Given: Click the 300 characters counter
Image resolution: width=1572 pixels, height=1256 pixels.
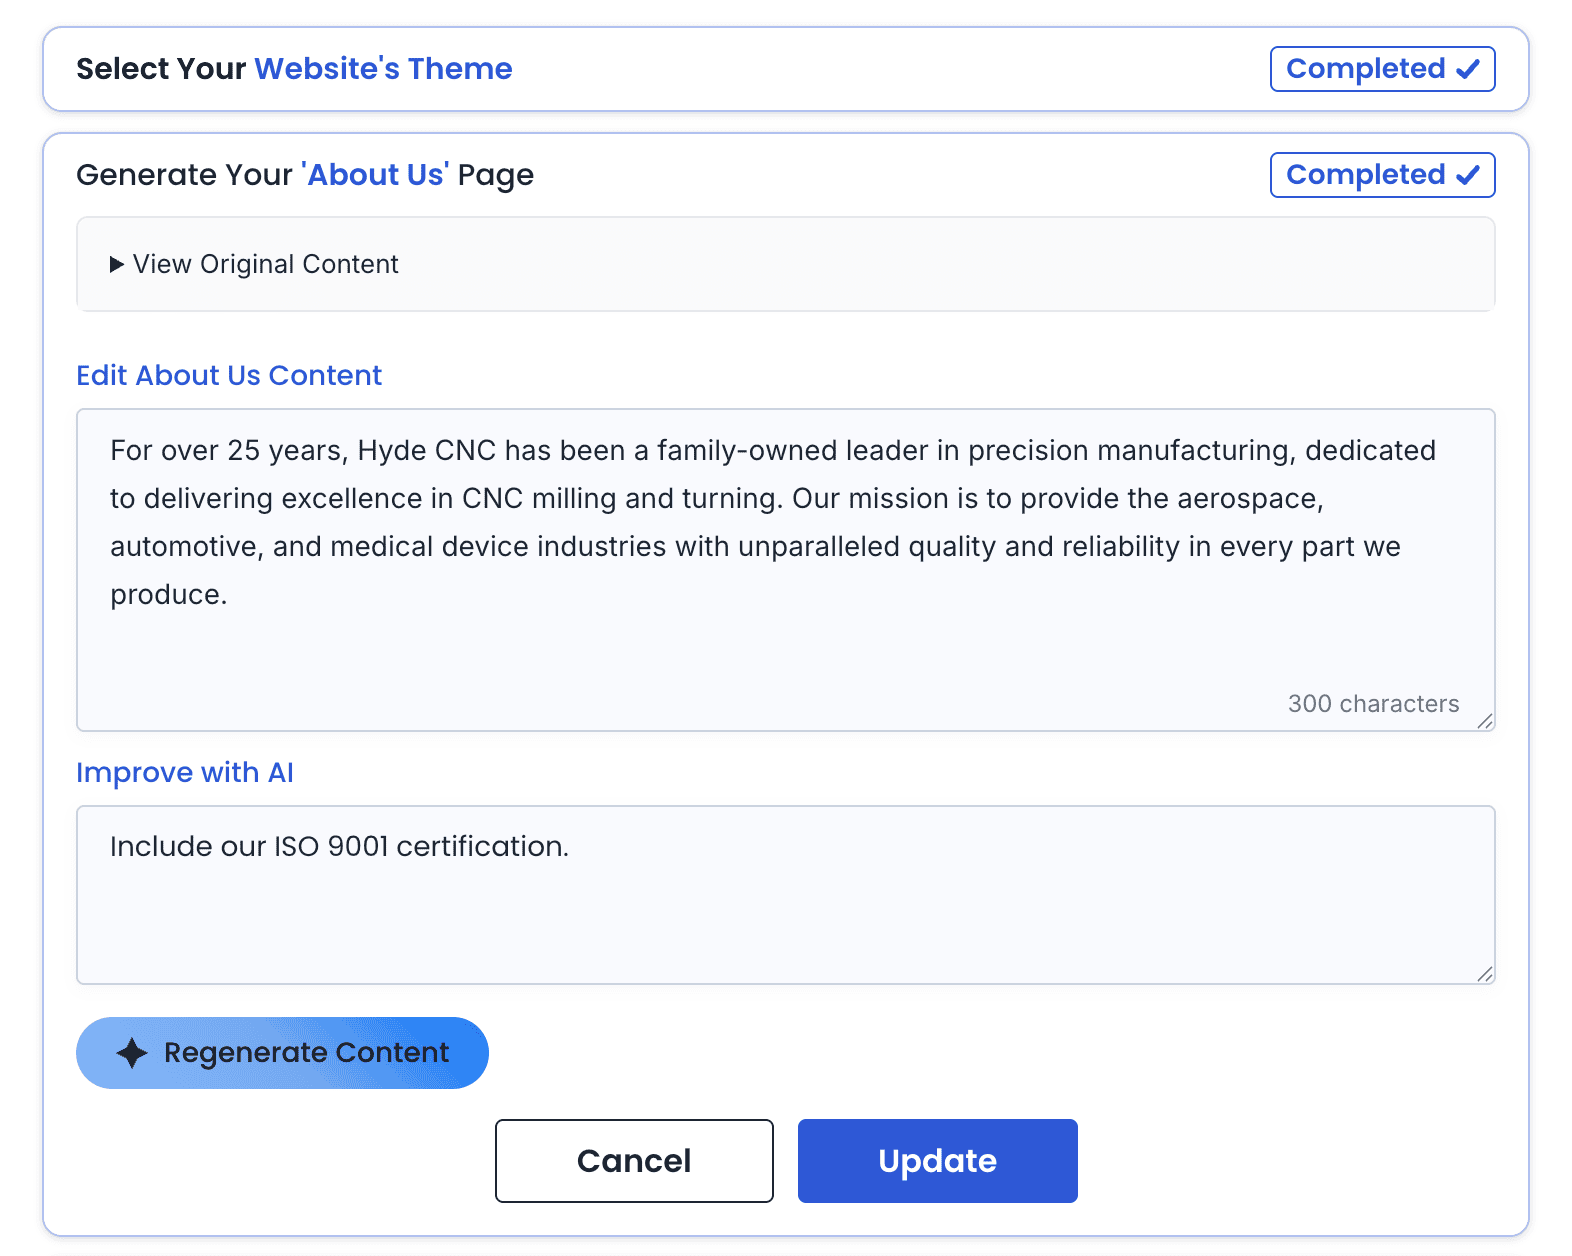Looking at the screenshot, I should (x=1373, y=704).
